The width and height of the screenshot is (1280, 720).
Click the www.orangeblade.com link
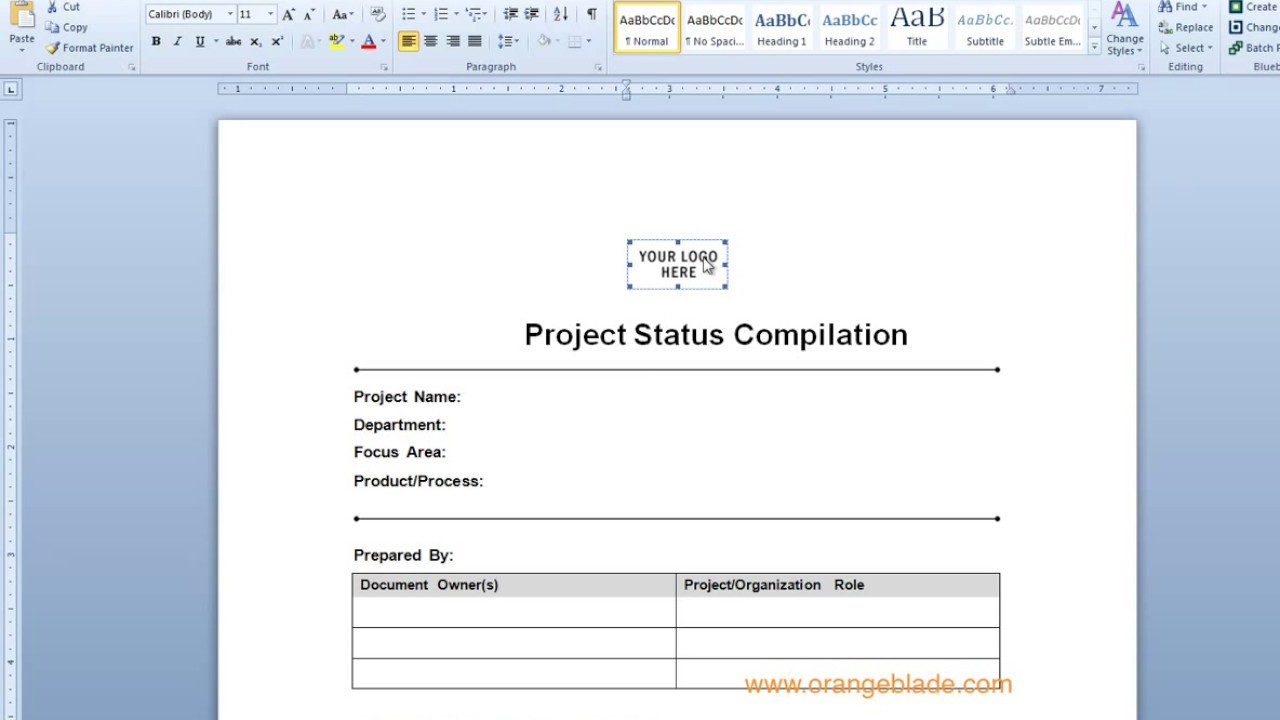[x=878, y=684]
